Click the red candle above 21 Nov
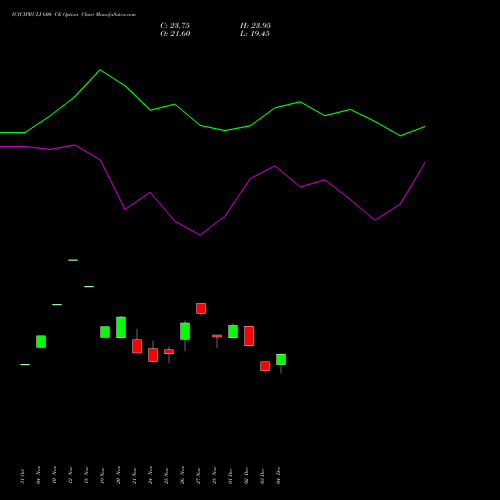The image size is (500, 500). click(137, 346)
